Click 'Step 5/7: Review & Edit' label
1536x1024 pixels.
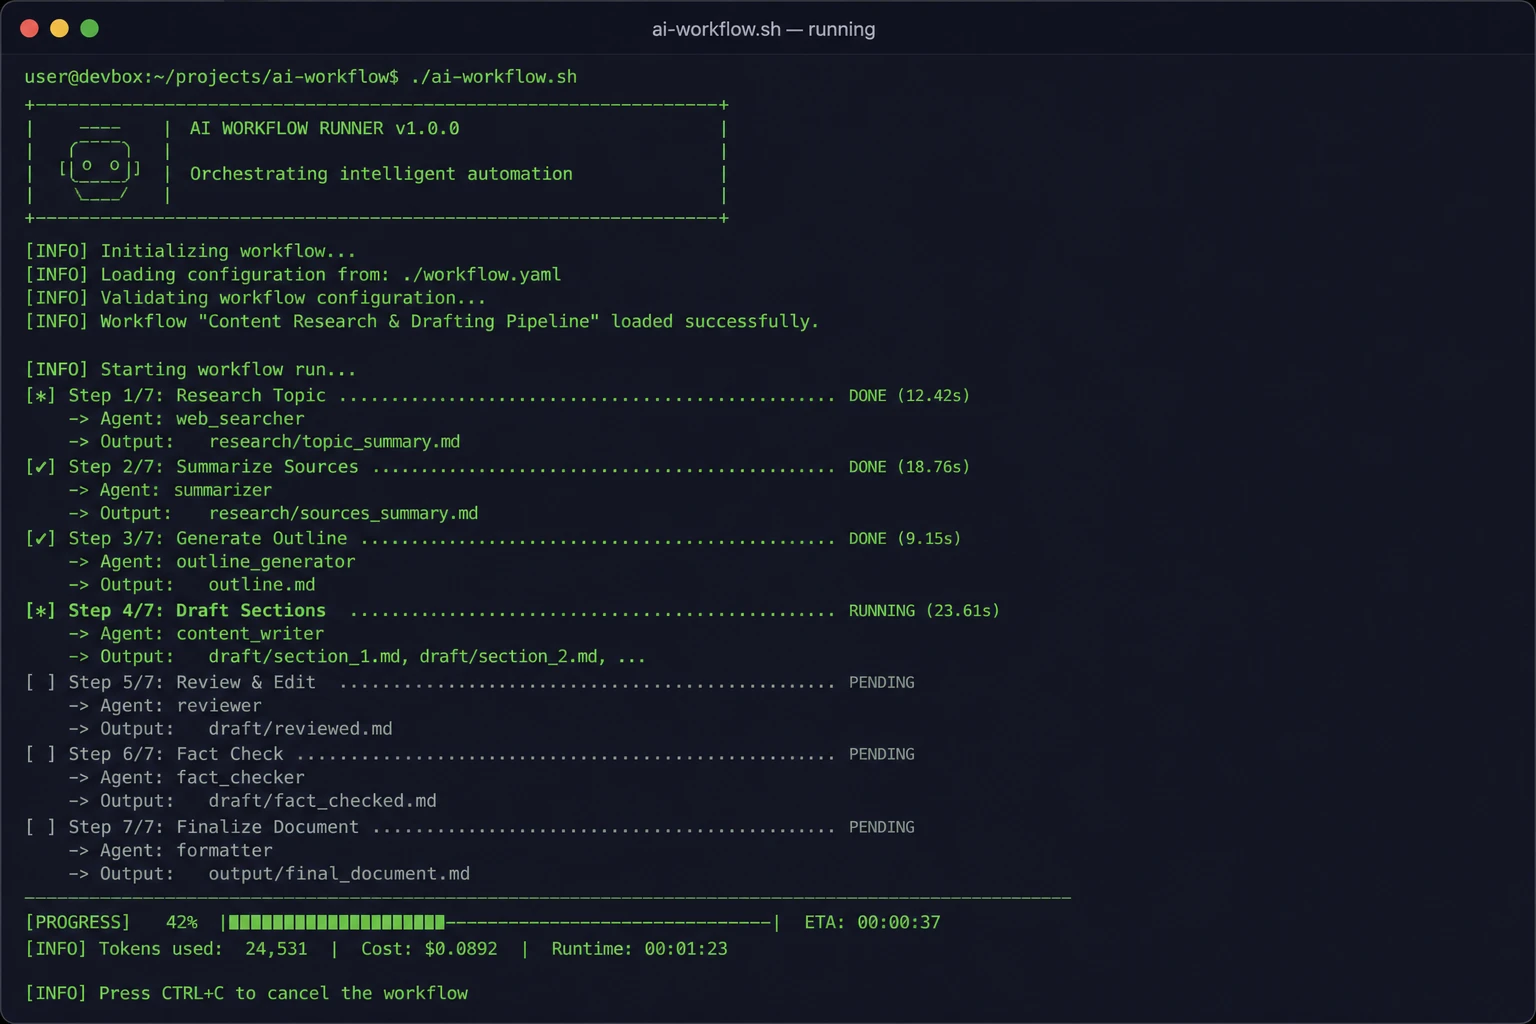pos(192,683)
